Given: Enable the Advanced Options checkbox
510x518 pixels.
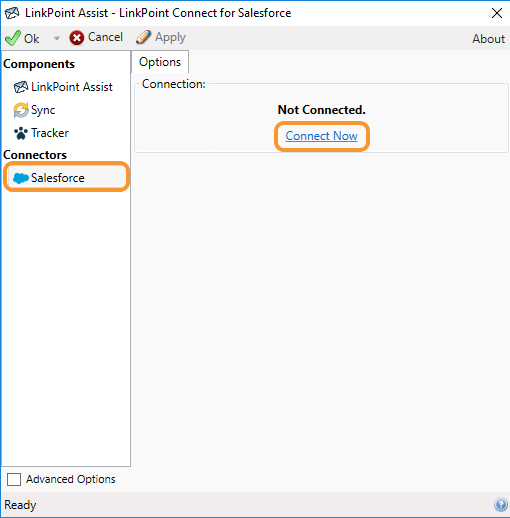Looking at the screenshot, I should pyautogui.click(x=14, y=479).
